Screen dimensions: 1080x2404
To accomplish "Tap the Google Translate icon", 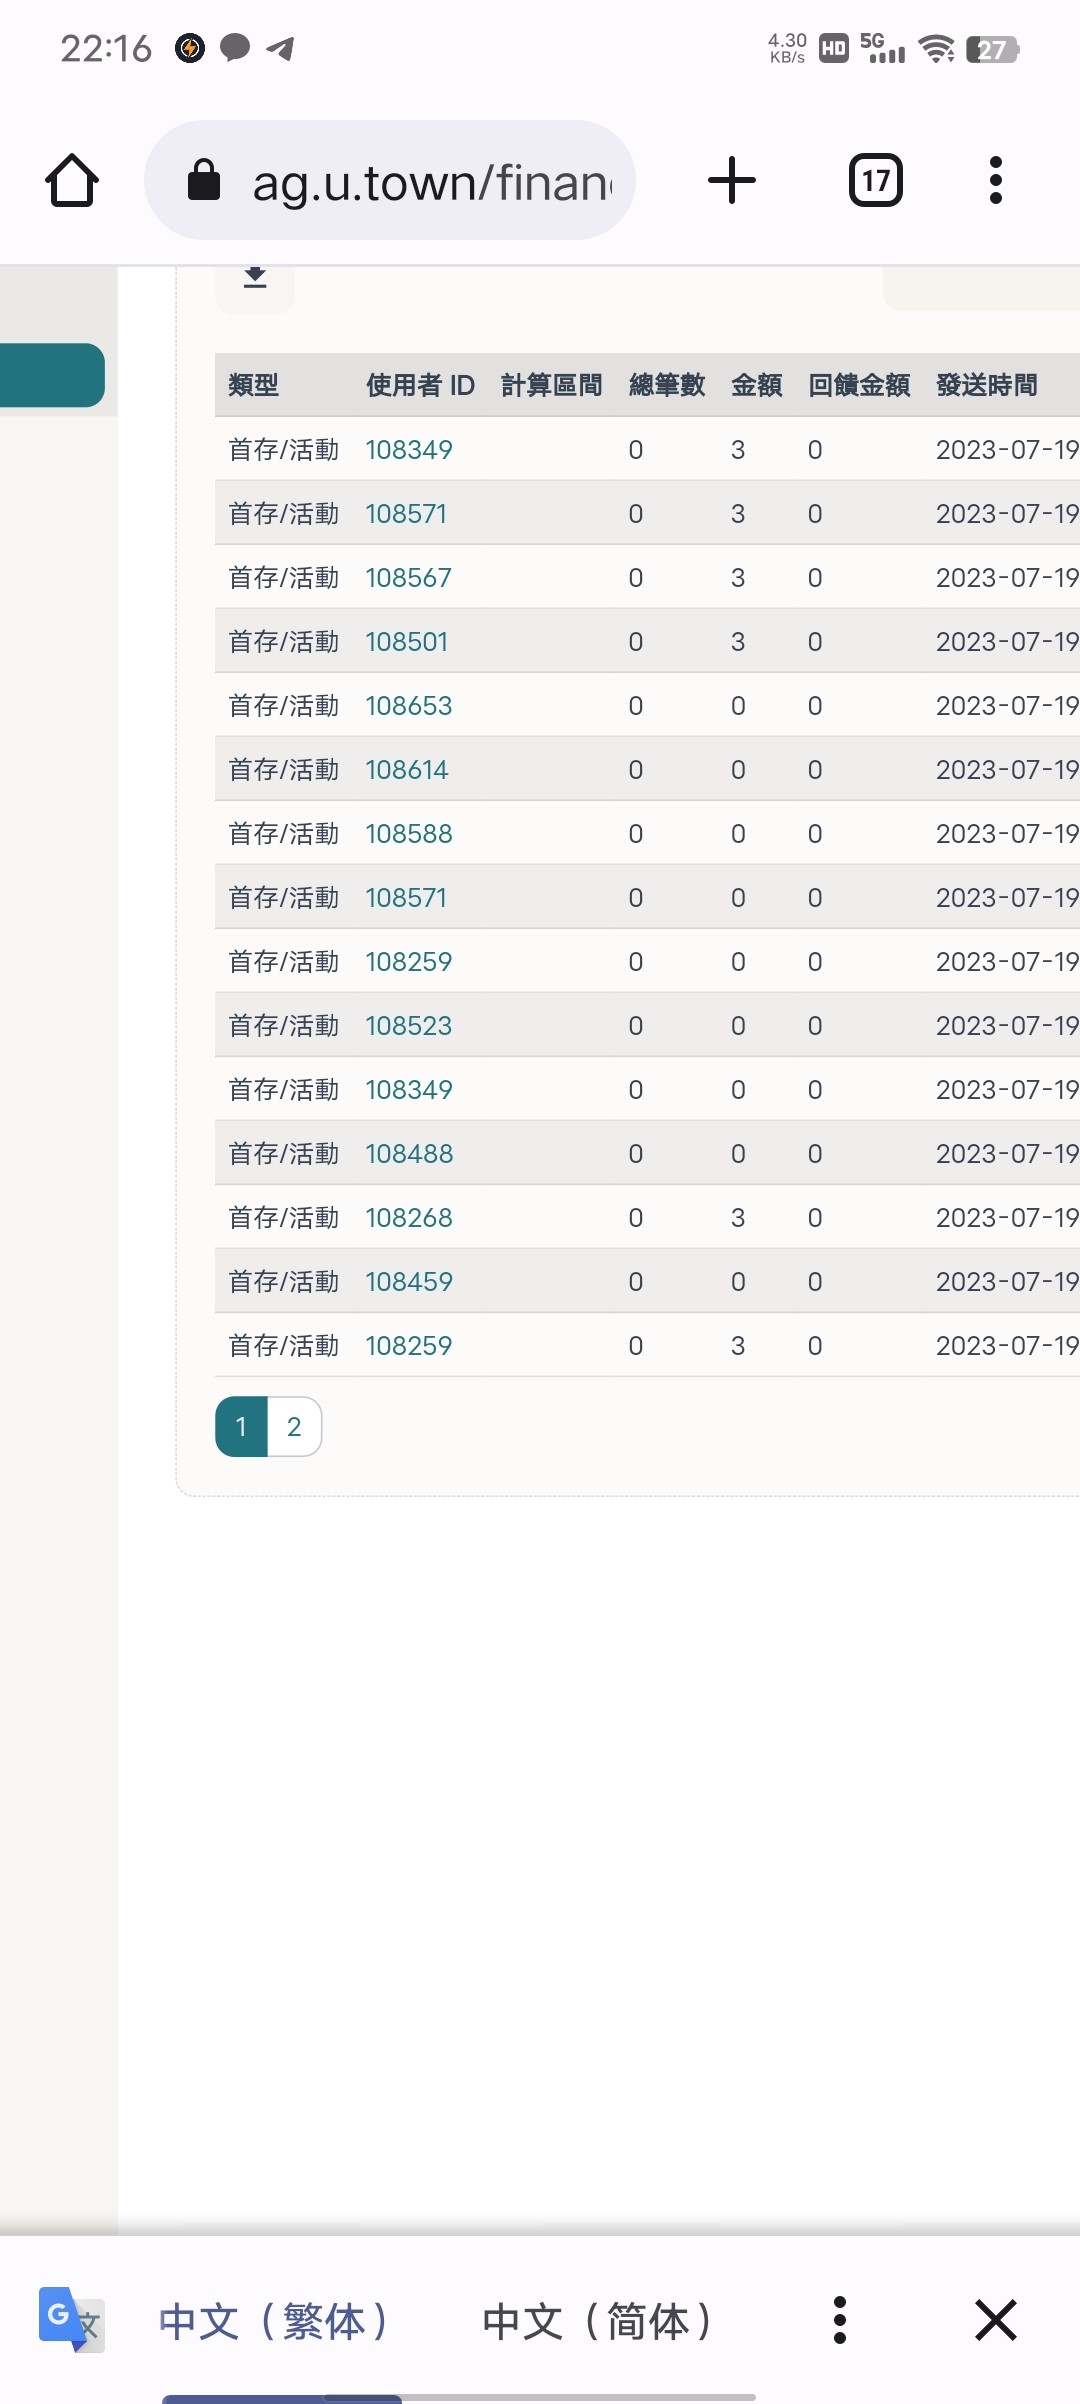I will [x=70, y=2319].
